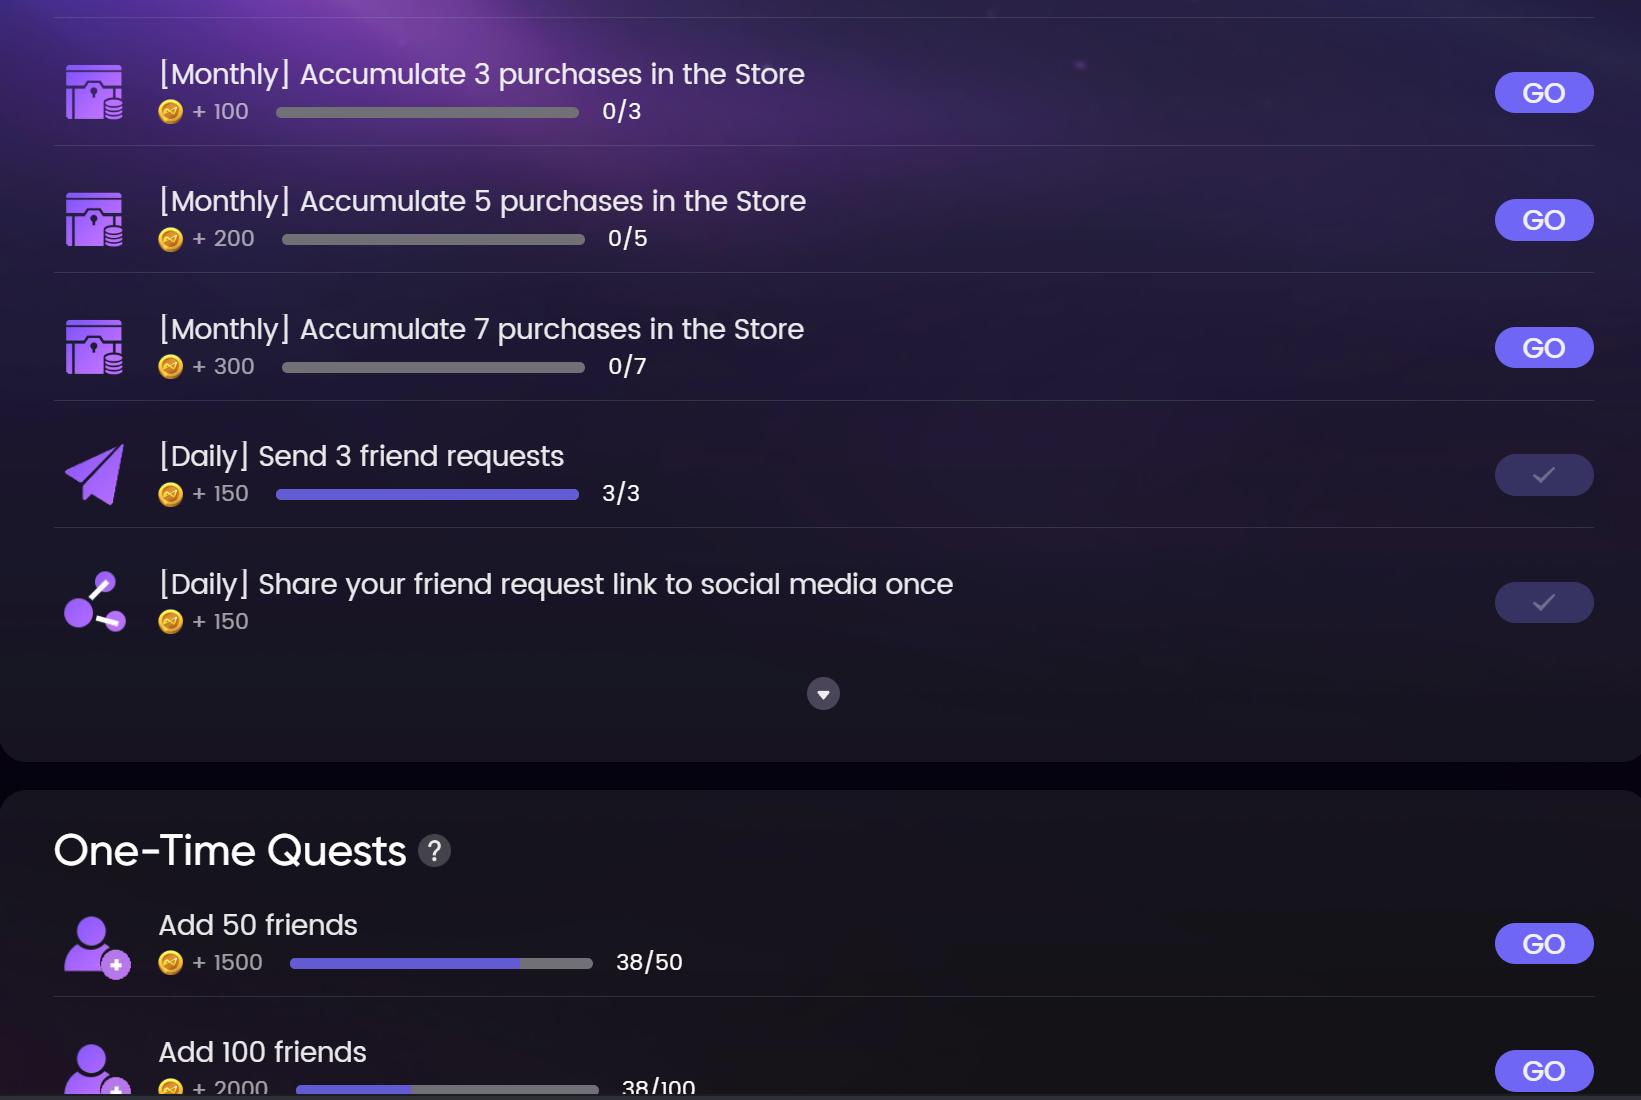This screenshot has height=1100, width=1641.
Task: Click the Add 50 friends progress bar
Action: coord(441,963)
